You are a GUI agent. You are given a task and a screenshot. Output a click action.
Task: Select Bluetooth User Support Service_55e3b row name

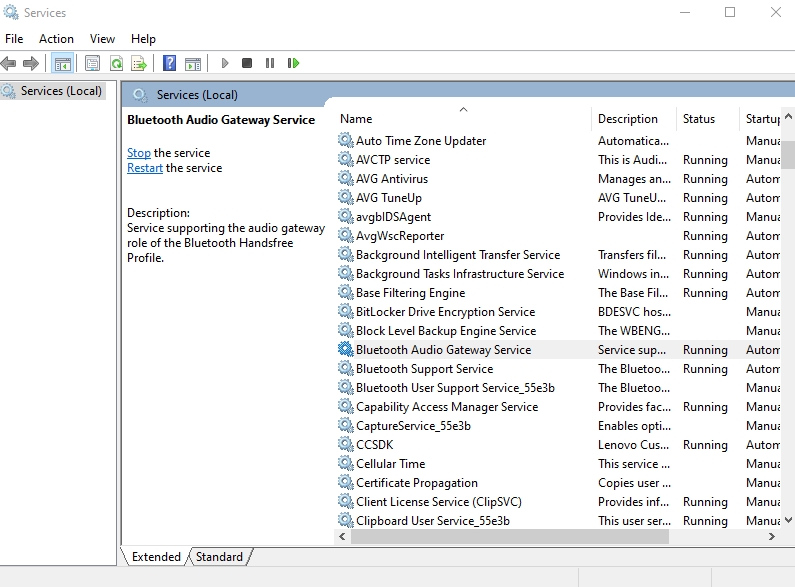click(455, 388)
